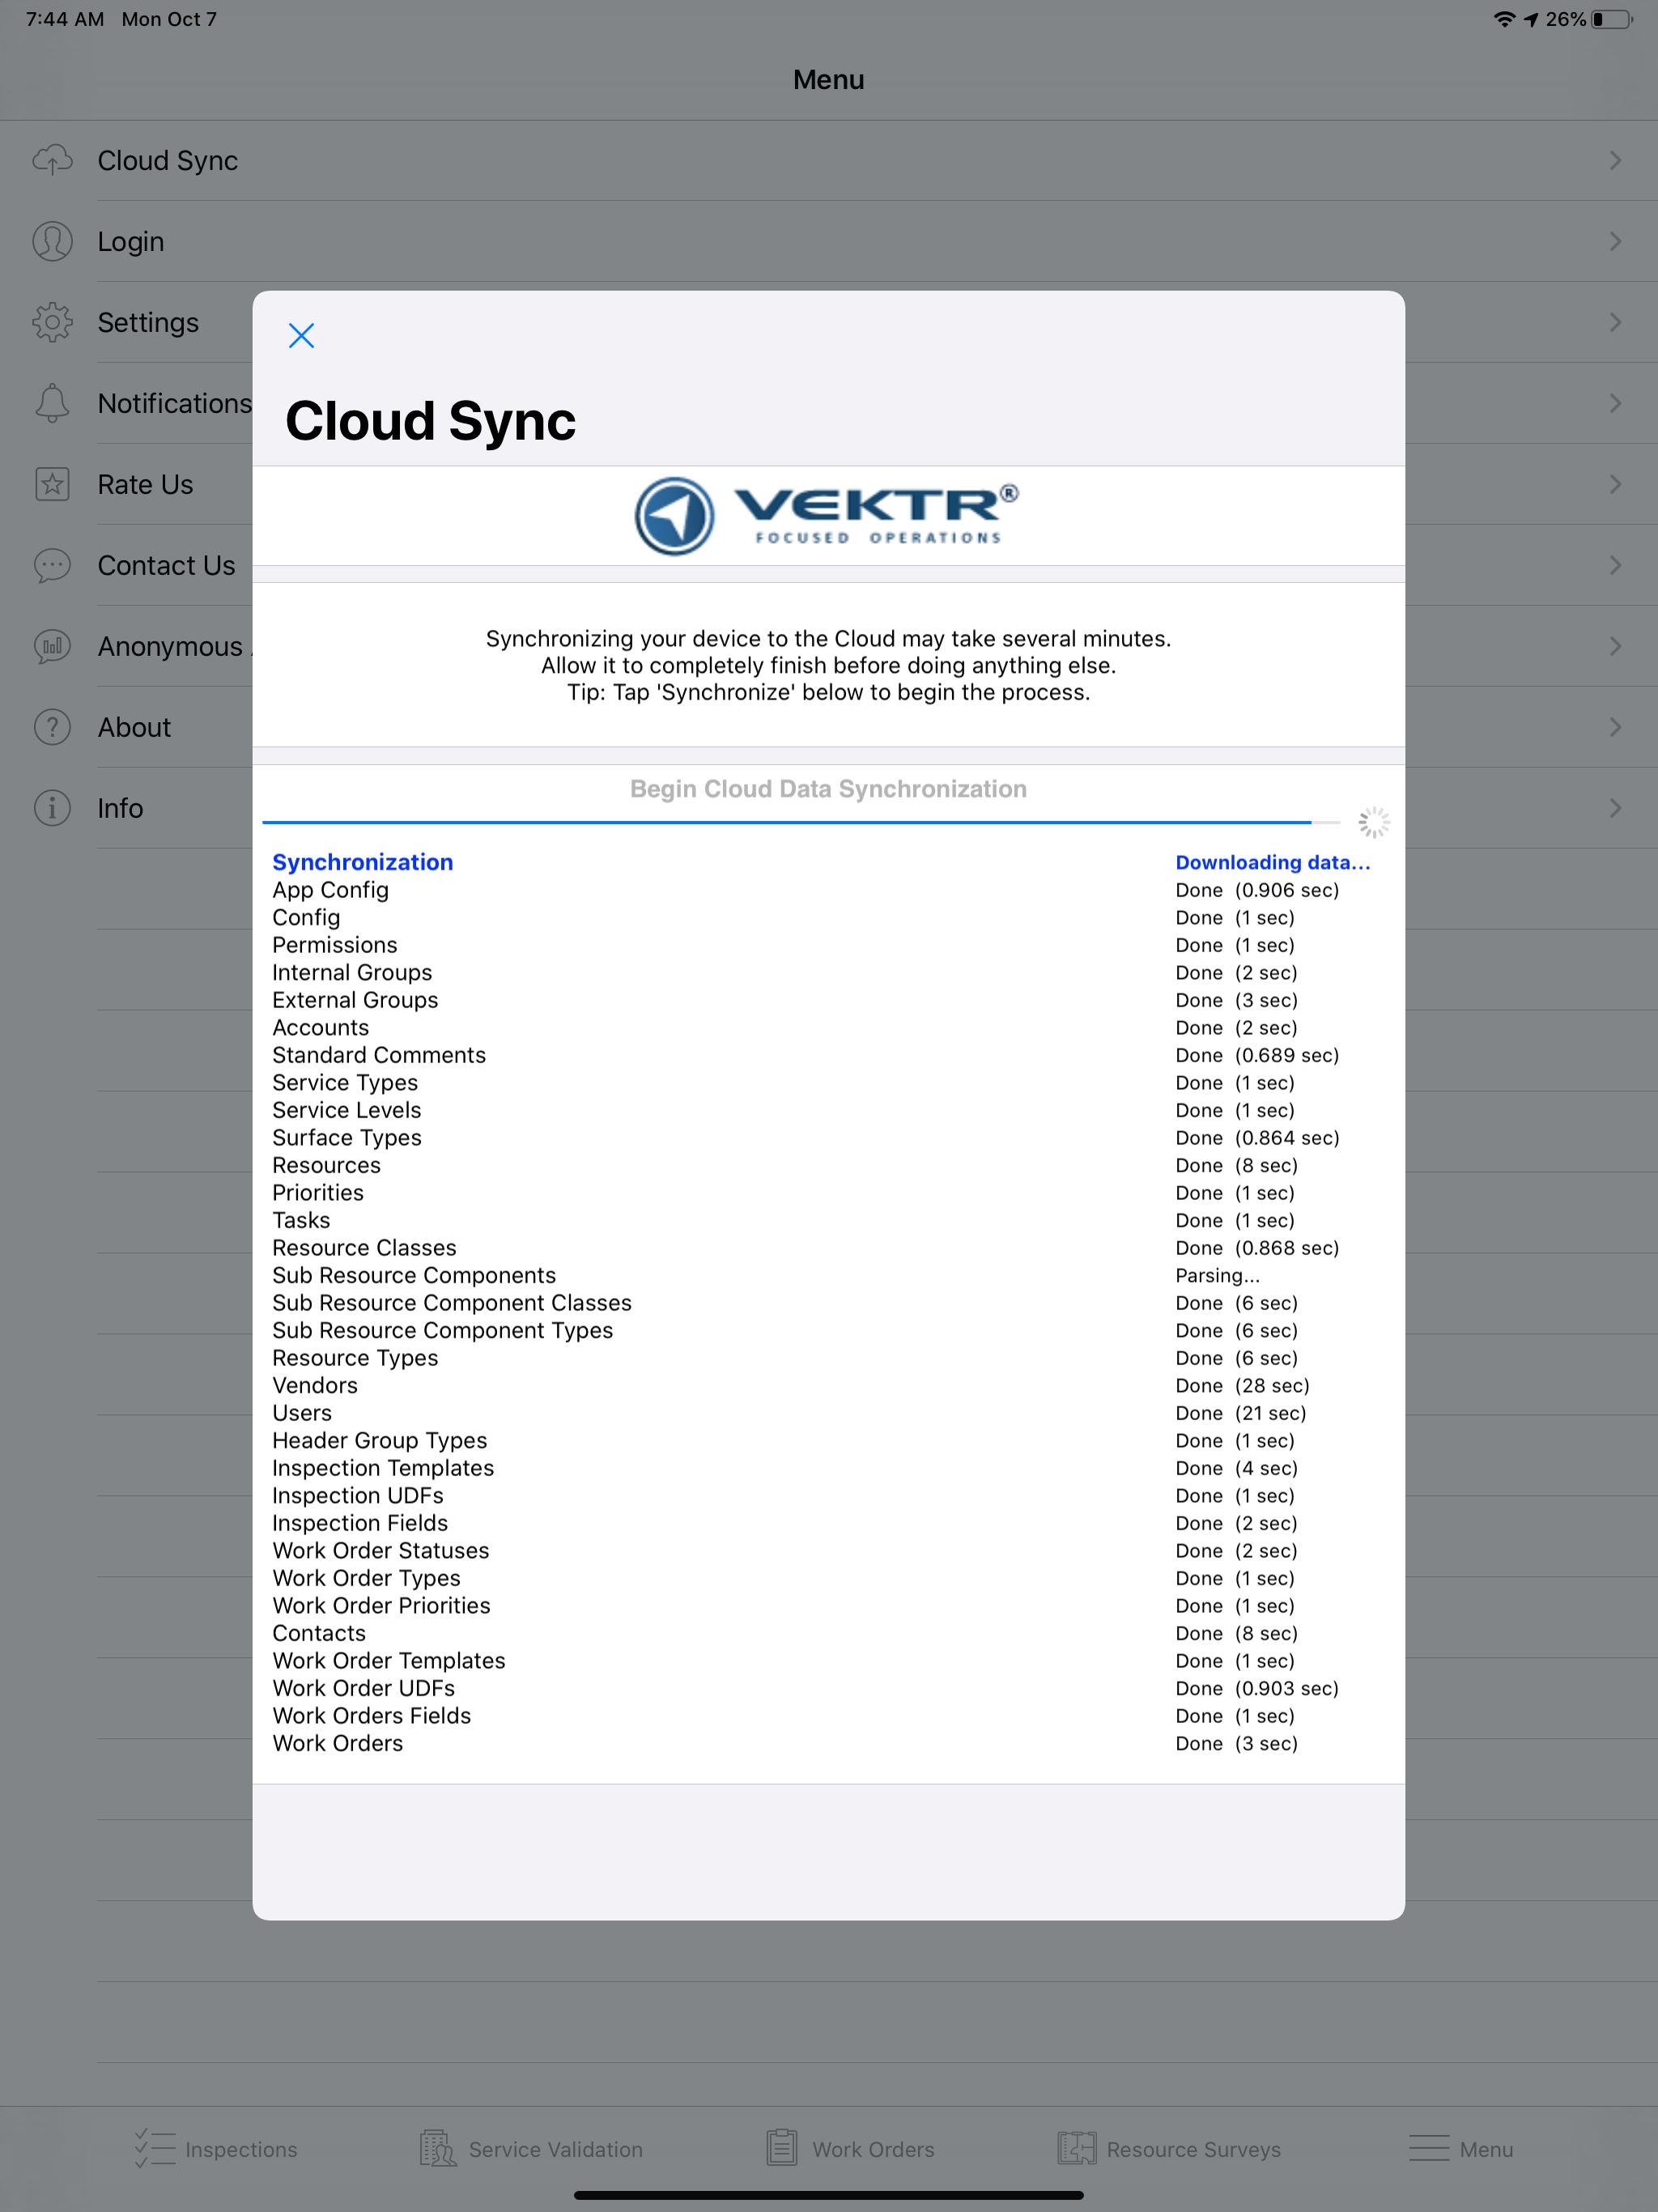Tap Begin Cloud Data Synchronization button
The height and width of the screenshot is (2212, 1658).
[x=828, y=789]
